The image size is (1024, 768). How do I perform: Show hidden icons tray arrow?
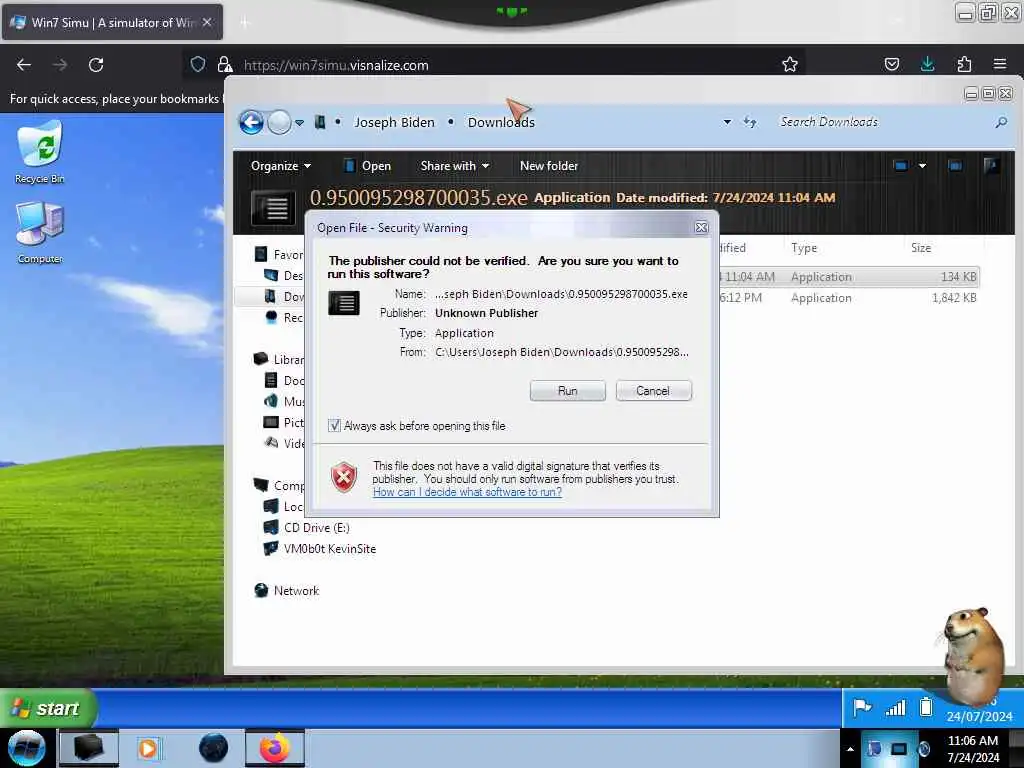(x=850, y=749)
